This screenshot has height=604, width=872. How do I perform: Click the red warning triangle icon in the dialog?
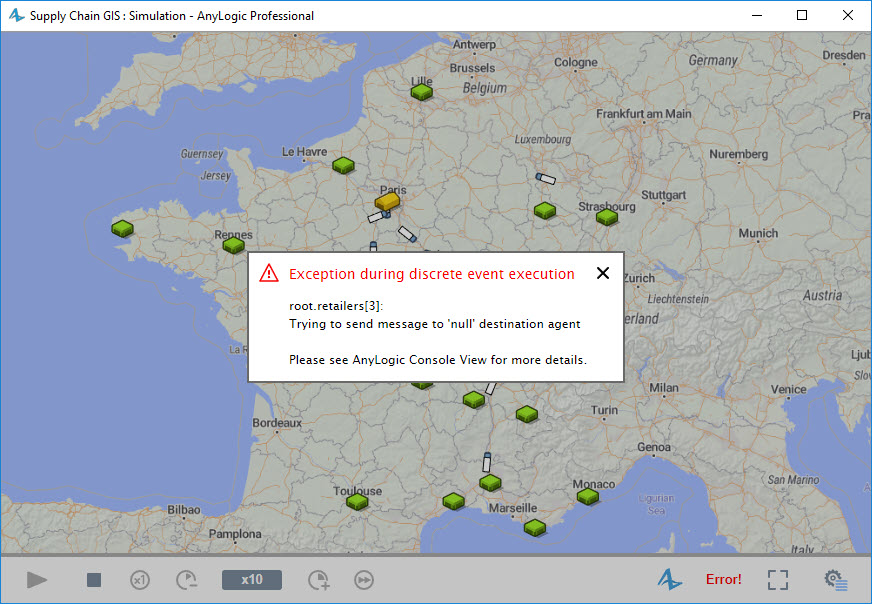click(269, 273)
